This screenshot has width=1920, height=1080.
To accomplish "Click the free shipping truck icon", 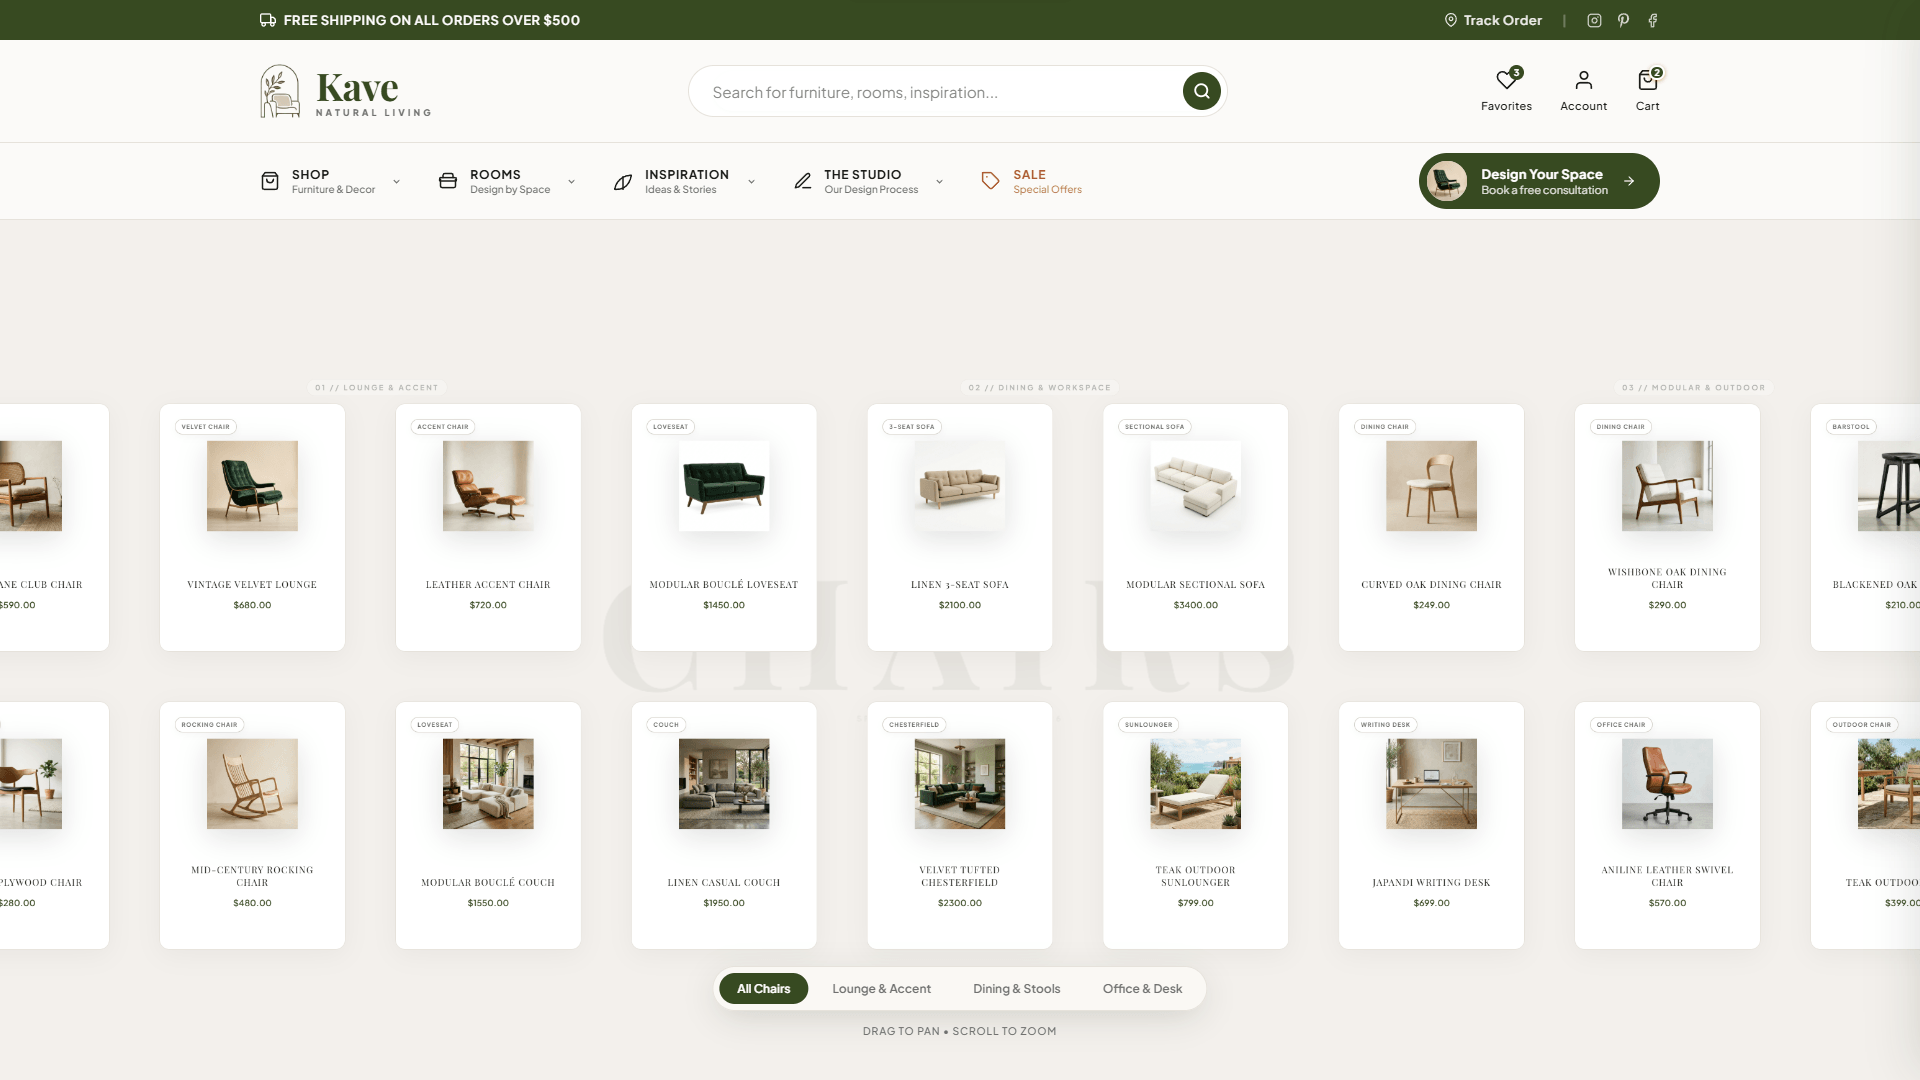I will click(x=268, y=20).
